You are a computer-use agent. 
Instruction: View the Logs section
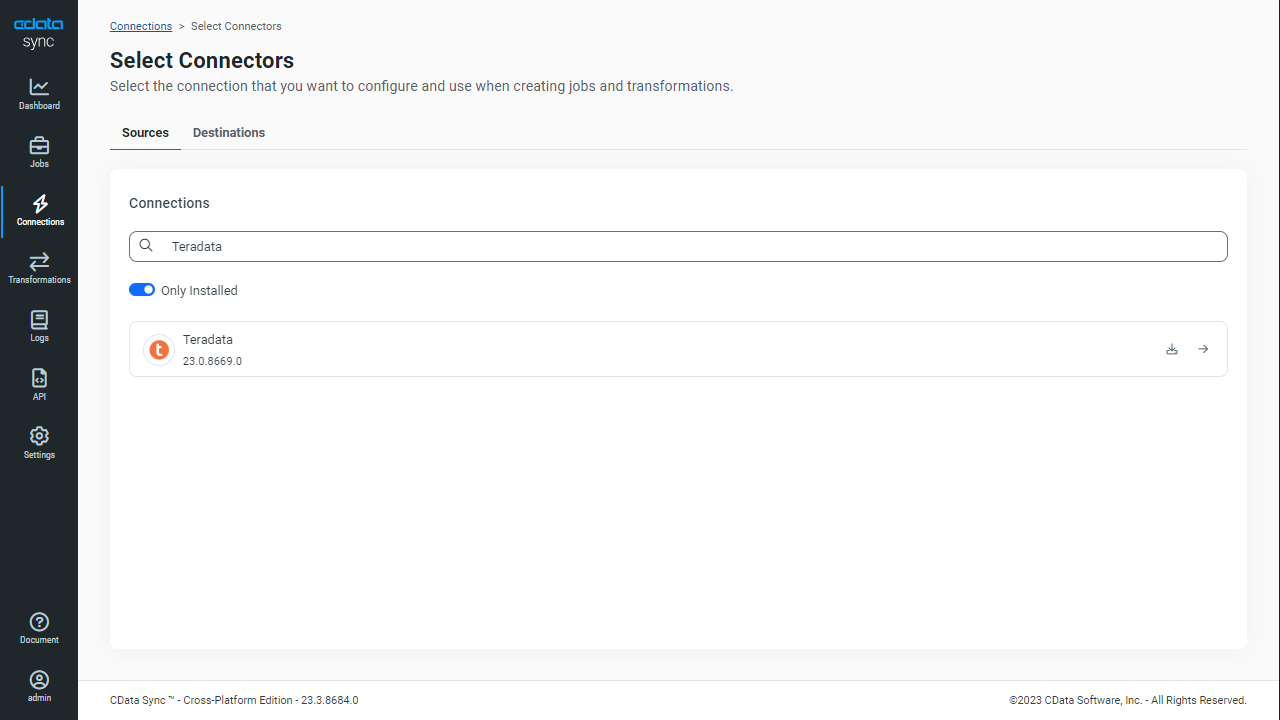[39, 327]
